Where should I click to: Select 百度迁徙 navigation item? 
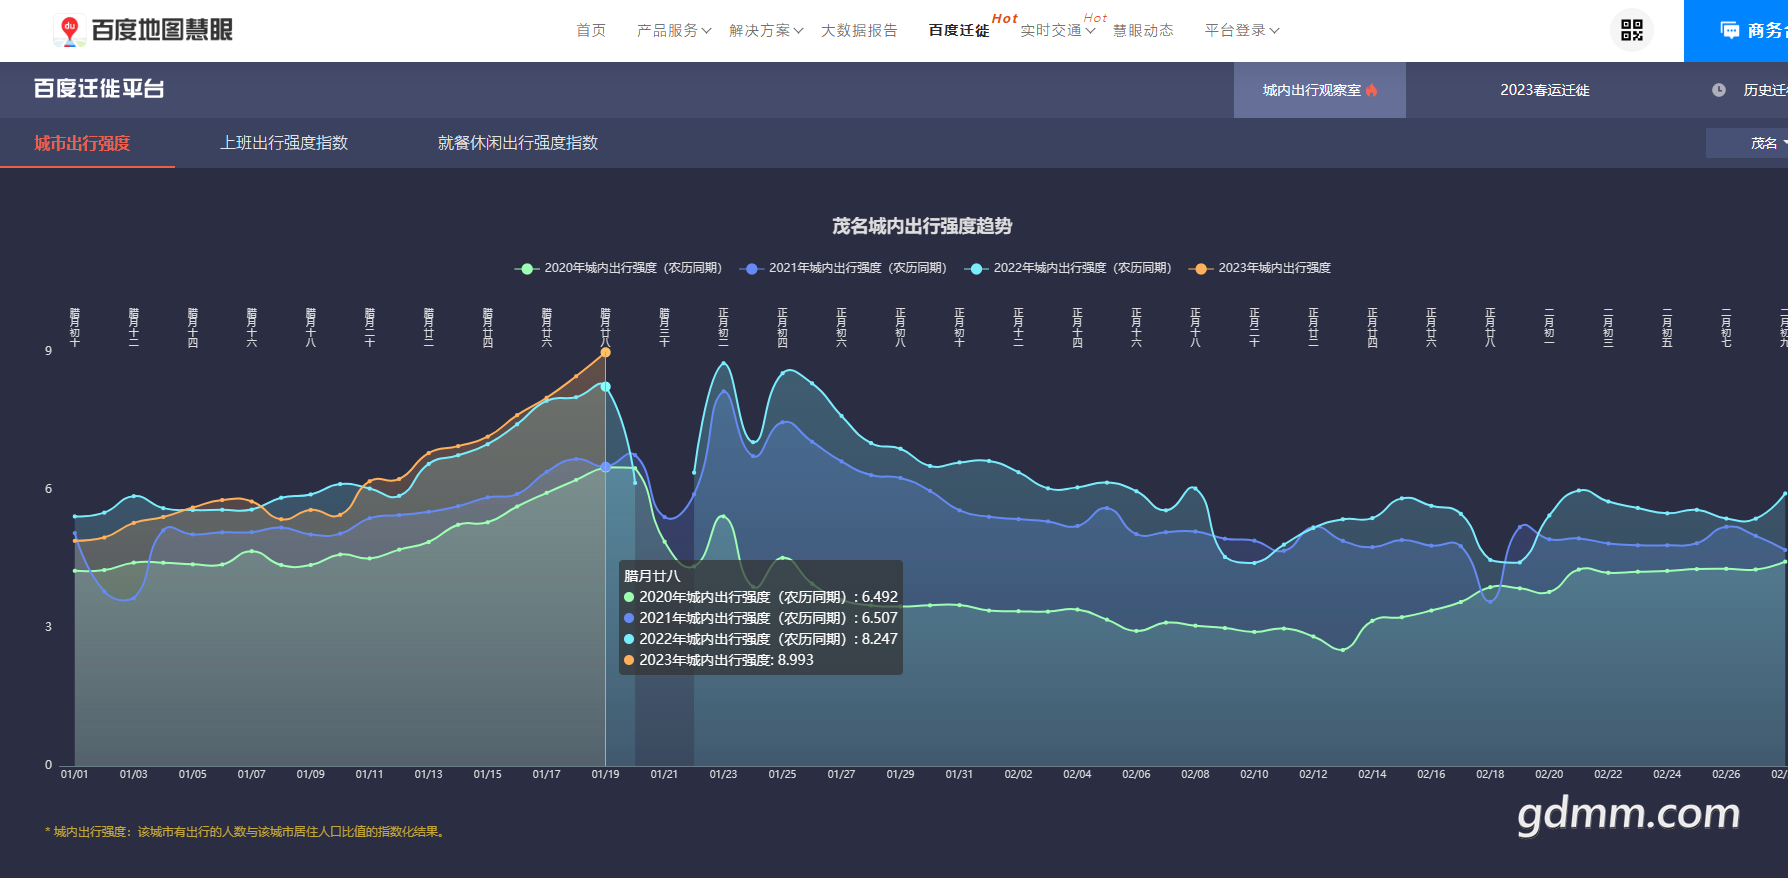[959, 31]
